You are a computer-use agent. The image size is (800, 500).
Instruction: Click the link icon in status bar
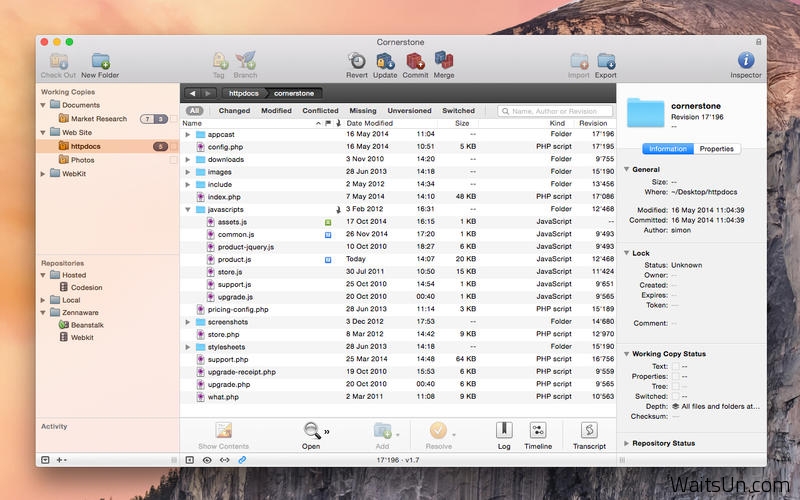(x=242, y=460)
